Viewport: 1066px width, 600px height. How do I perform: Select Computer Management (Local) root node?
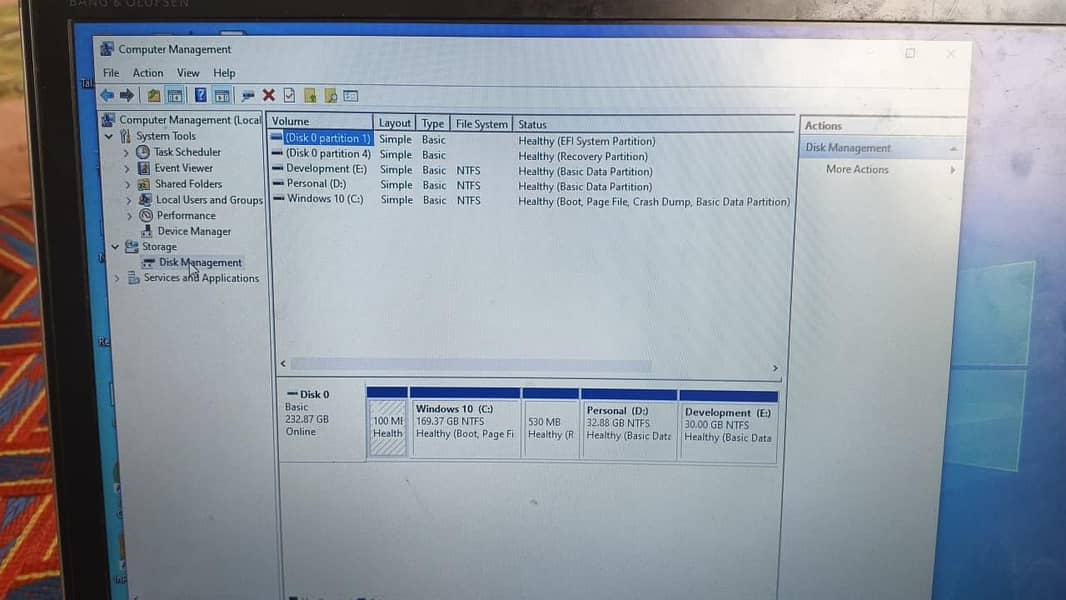(190, 120)
